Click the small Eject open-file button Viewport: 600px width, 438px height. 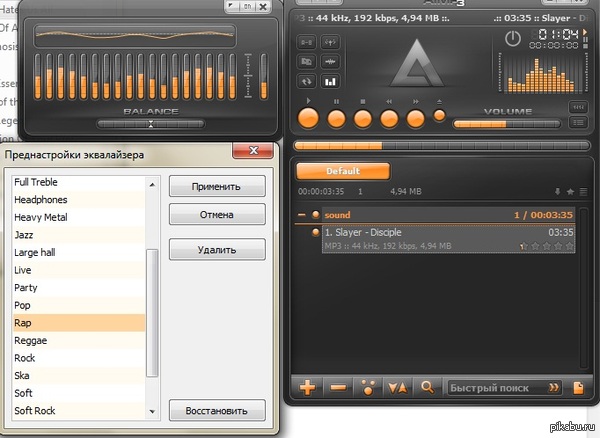point(439,116)
